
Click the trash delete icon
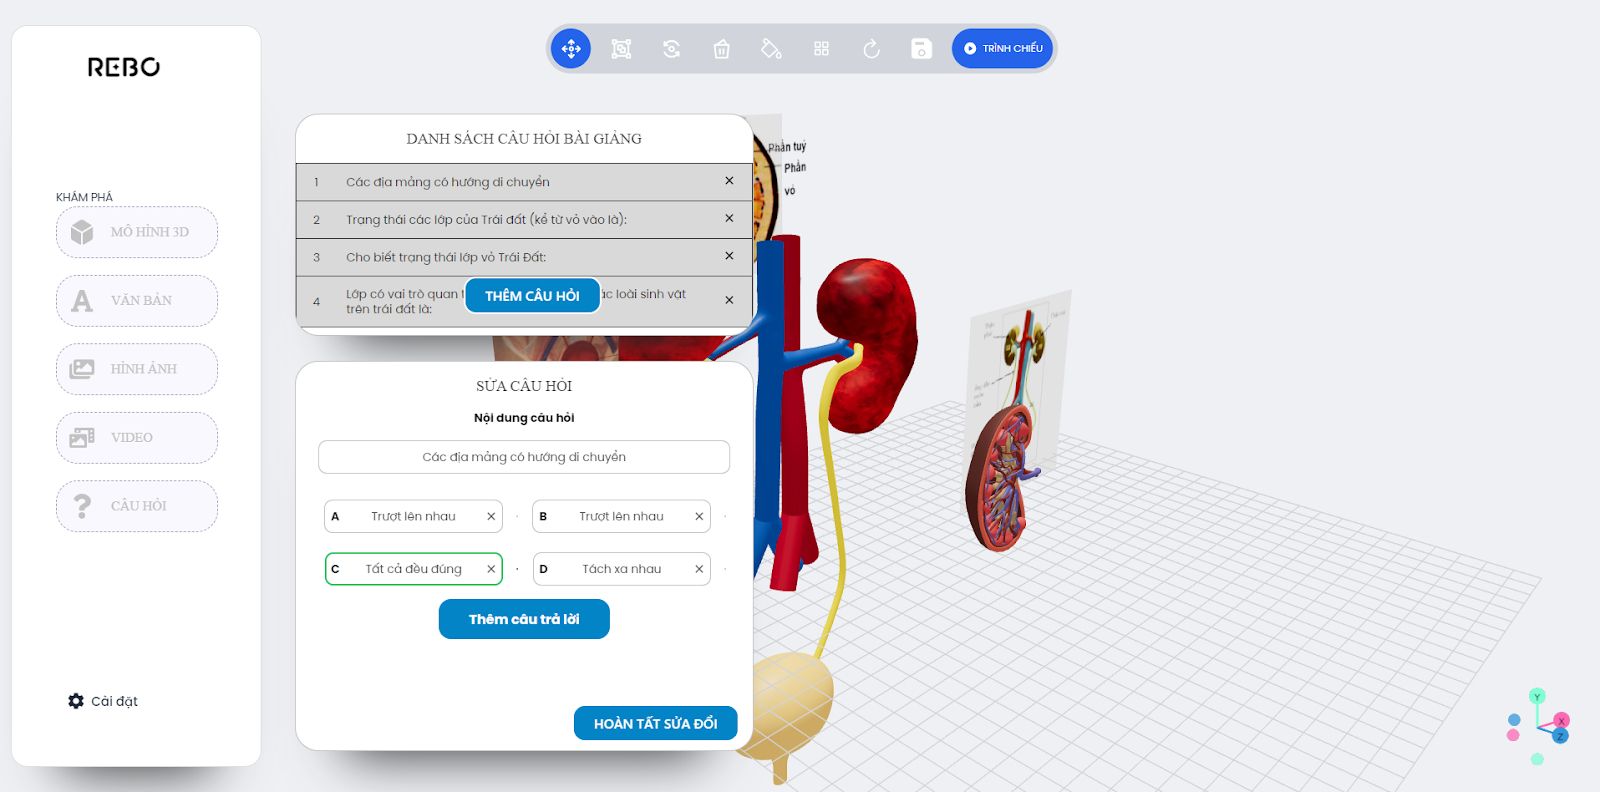click(x=721, y=48)
